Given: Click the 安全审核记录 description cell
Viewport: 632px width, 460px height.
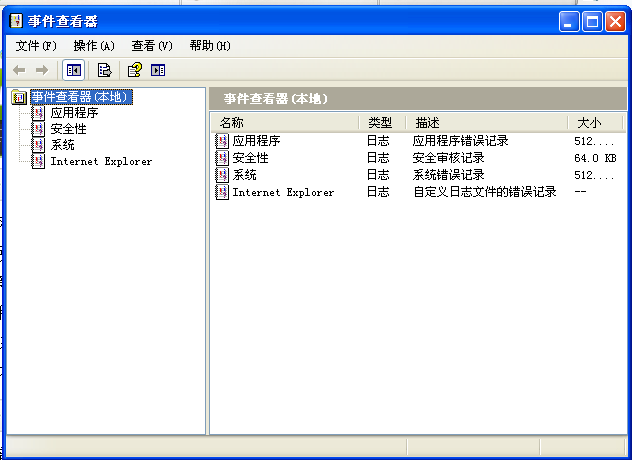Looking at the screenshot, I should pyautogui.click(x=448, y=158).
